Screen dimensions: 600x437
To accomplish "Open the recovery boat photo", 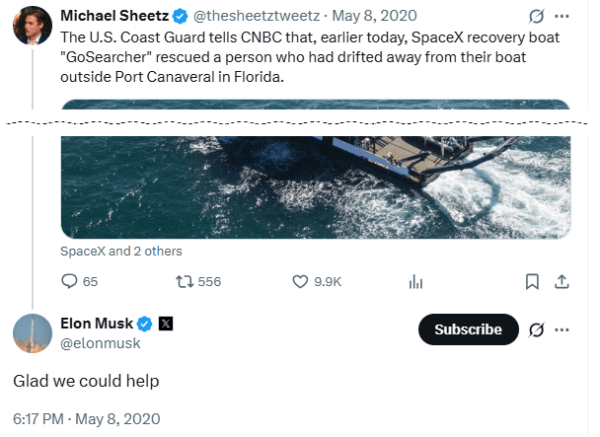I will (315, 168).
